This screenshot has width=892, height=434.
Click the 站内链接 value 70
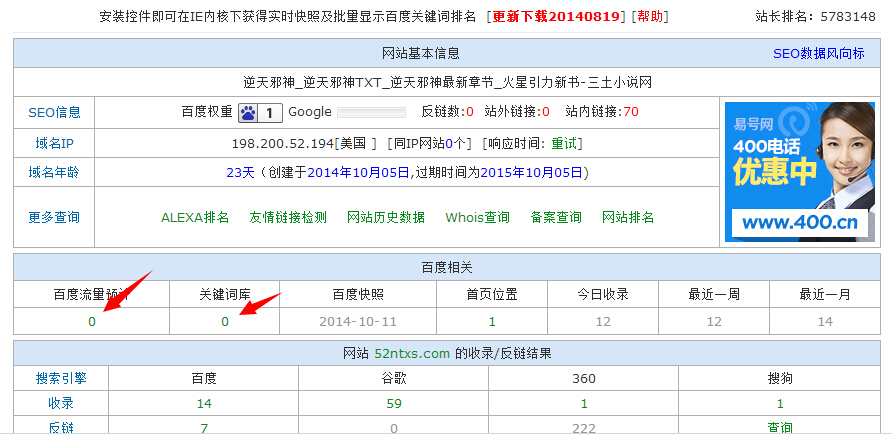pos(631,112)
